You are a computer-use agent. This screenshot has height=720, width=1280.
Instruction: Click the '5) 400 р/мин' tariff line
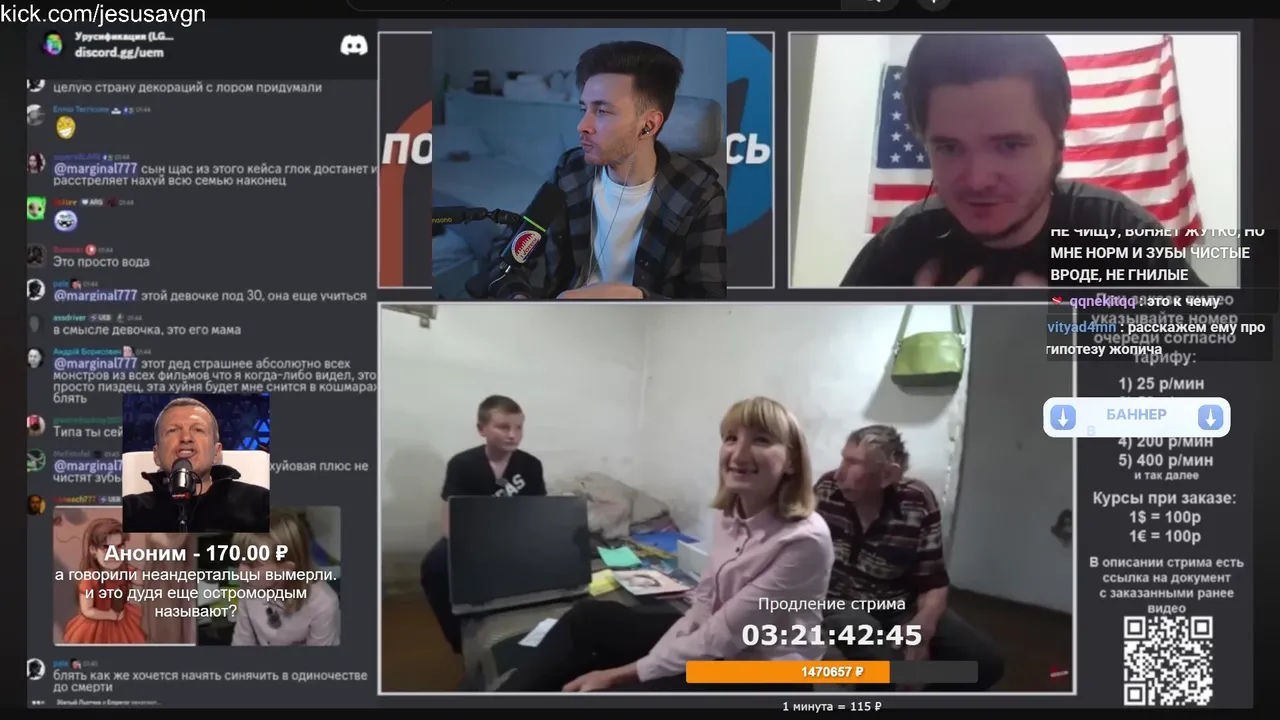tap(1166, 460)
